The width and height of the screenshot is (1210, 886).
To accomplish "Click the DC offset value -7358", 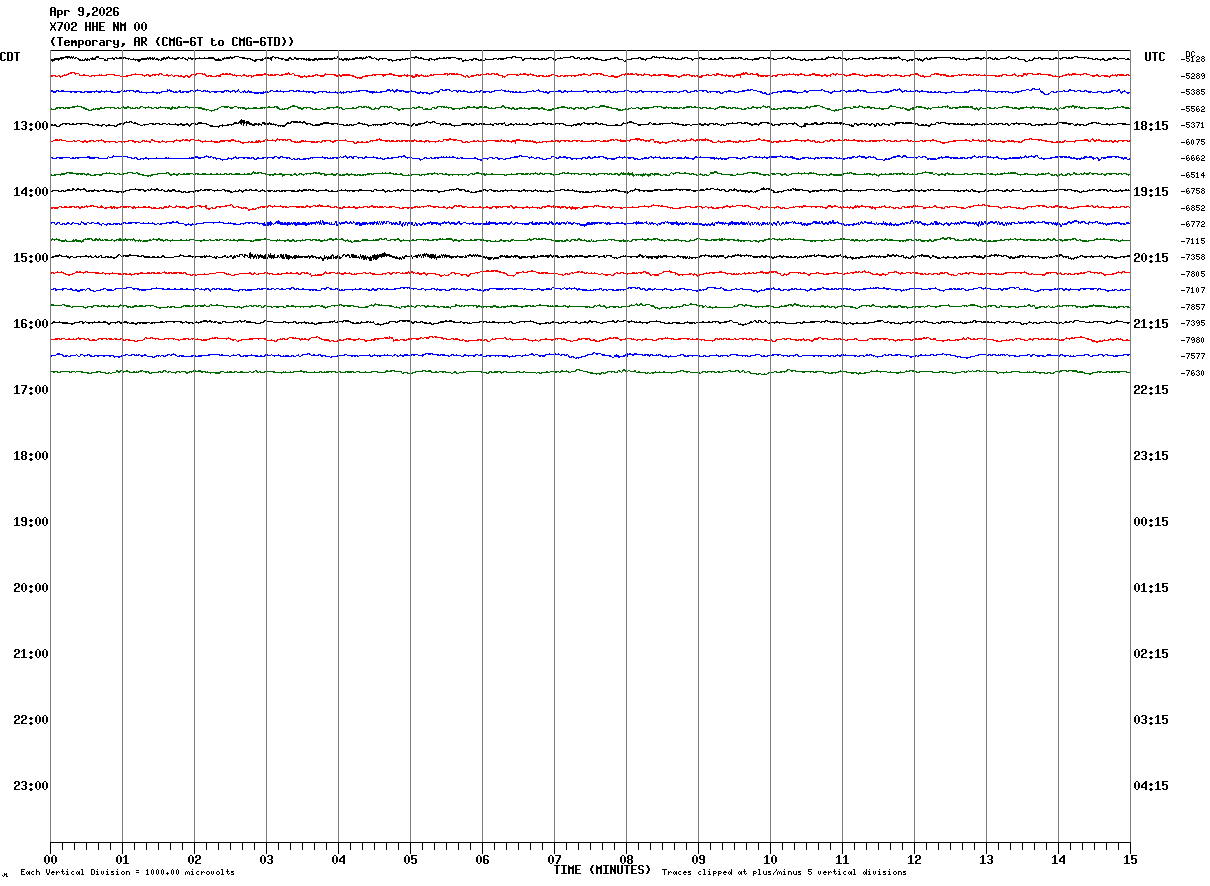I will coord(1193,257).
